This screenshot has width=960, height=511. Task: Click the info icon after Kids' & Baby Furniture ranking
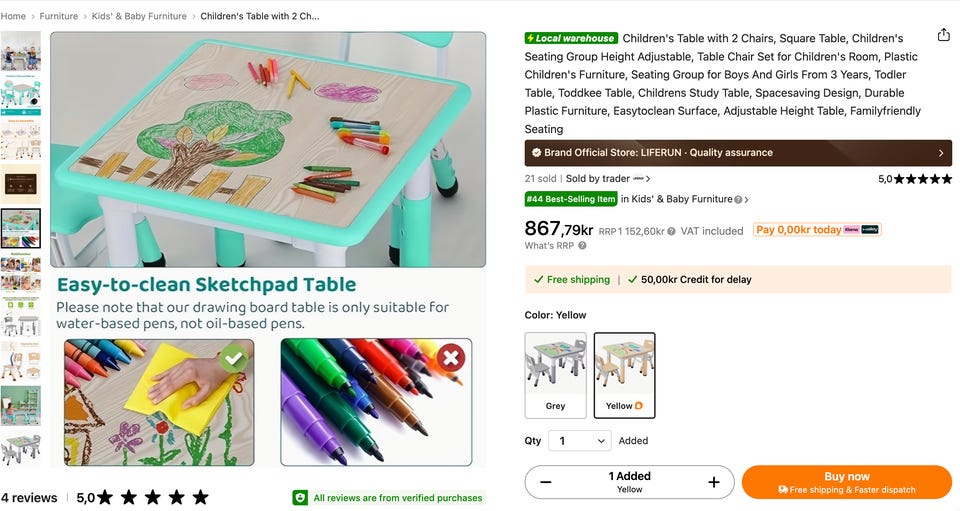tap(738, 200)
